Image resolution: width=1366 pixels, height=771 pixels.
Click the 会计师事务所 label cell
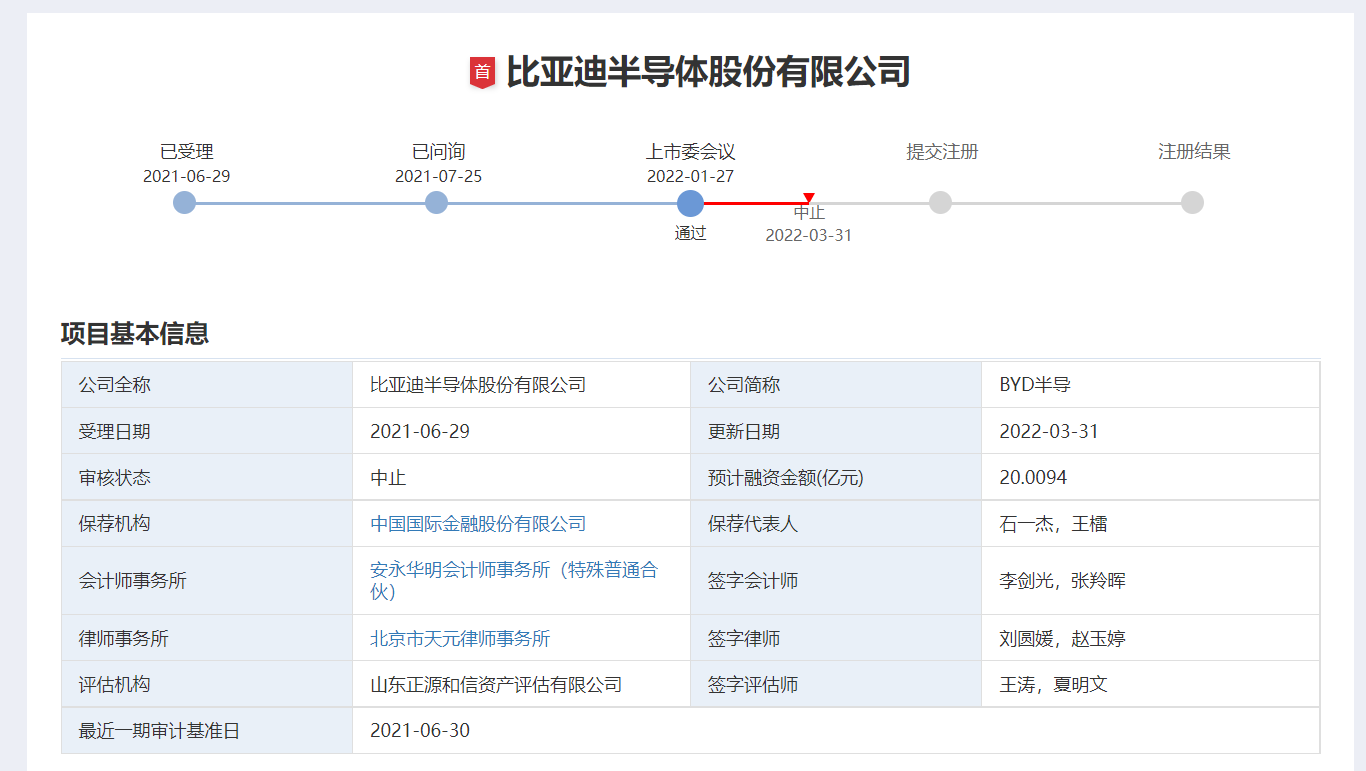[207, 580]
